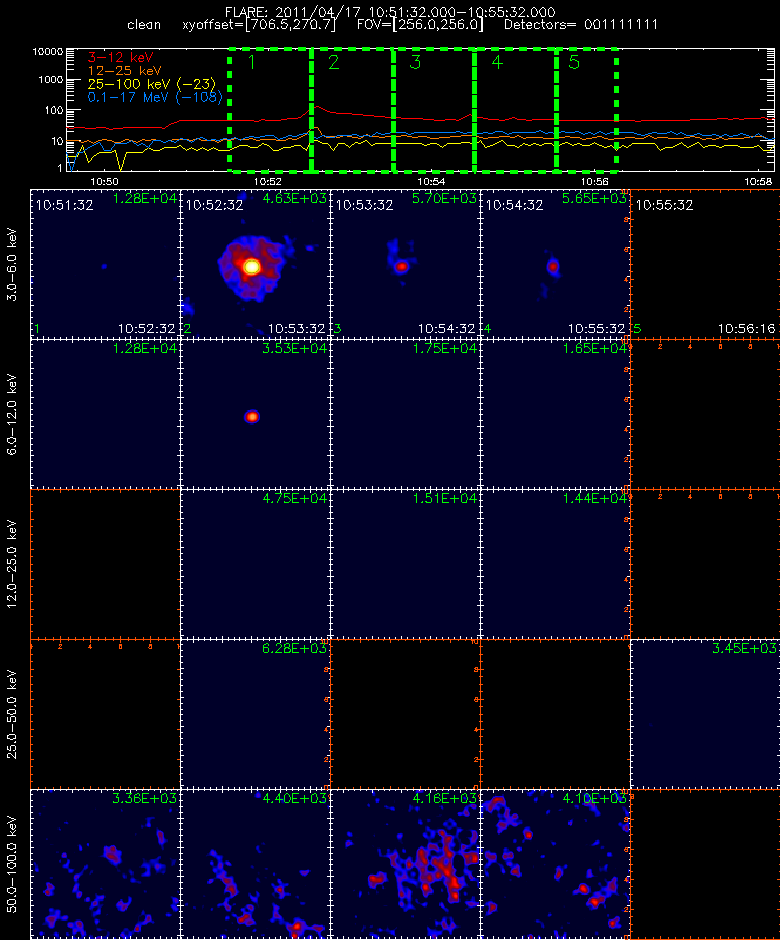Click the 5.65E+03 peak value label
780x940 pixels.
point(595,198)
